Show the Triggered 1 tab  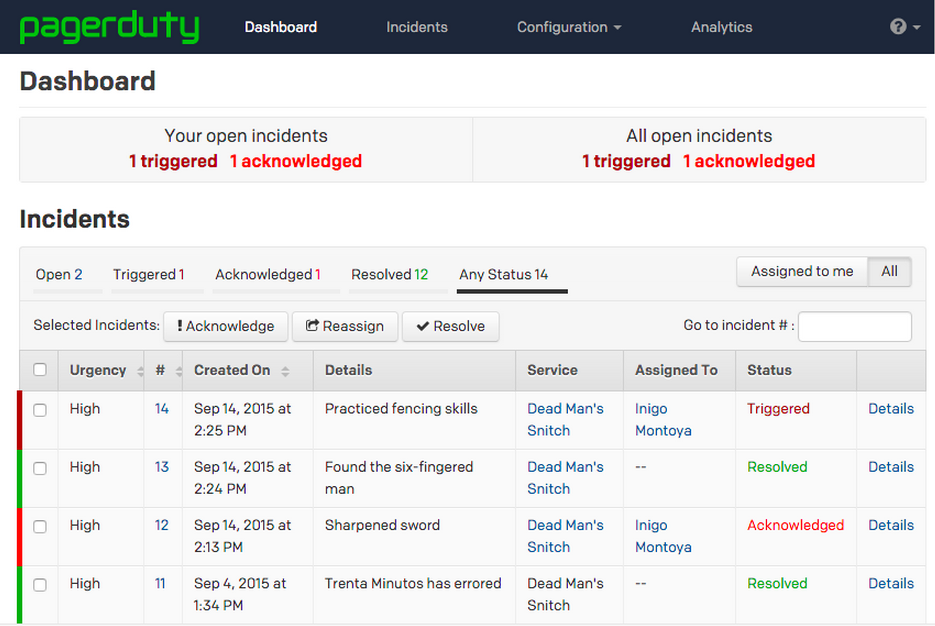(x=148, y=275)
